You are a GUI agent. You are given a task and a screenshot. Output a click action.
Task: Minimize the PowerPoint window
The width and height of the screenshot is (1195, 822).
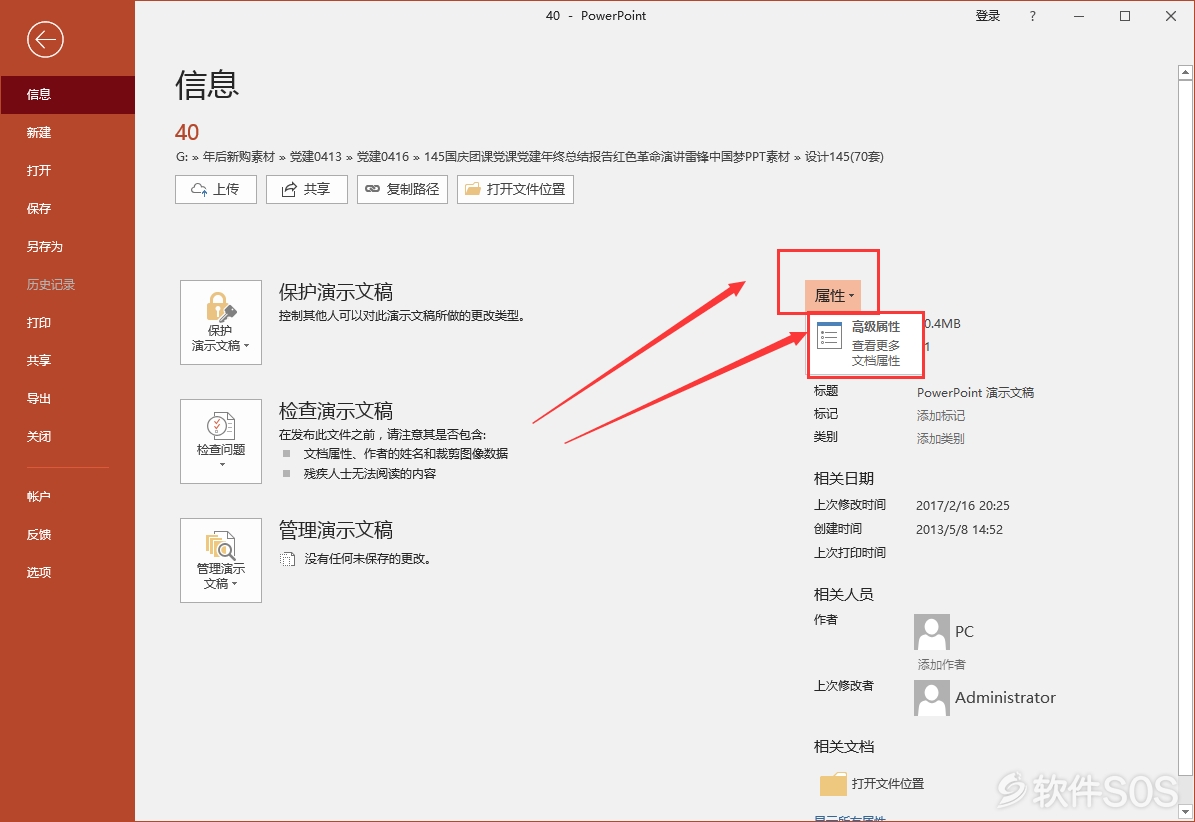(1079, 16)
